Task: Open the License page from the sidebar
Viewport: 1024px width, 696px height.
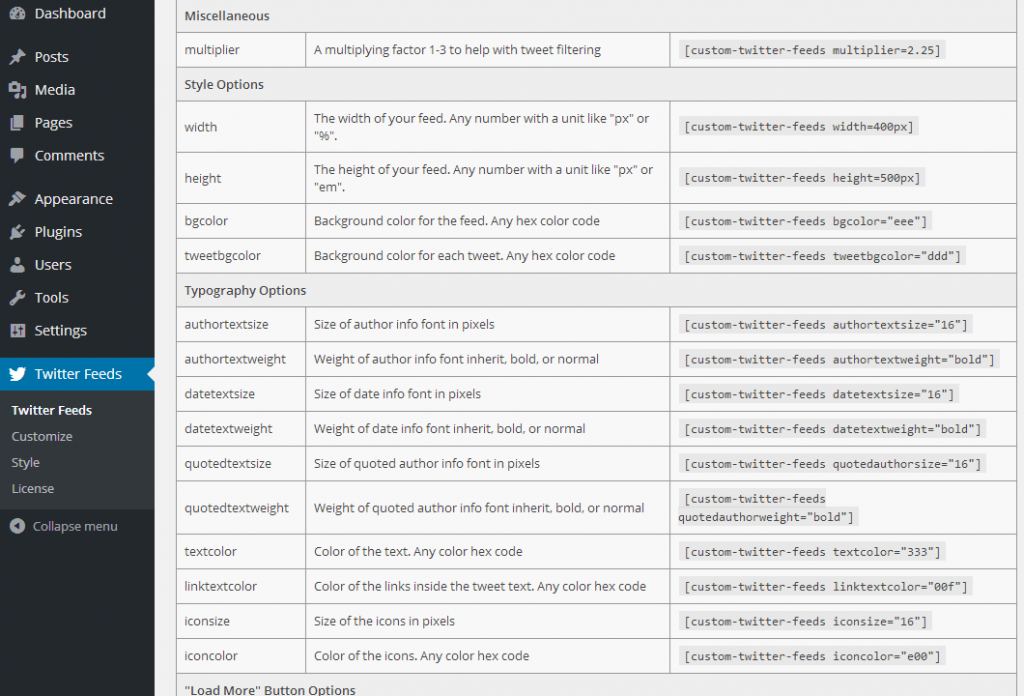Action: pos(33,488)
